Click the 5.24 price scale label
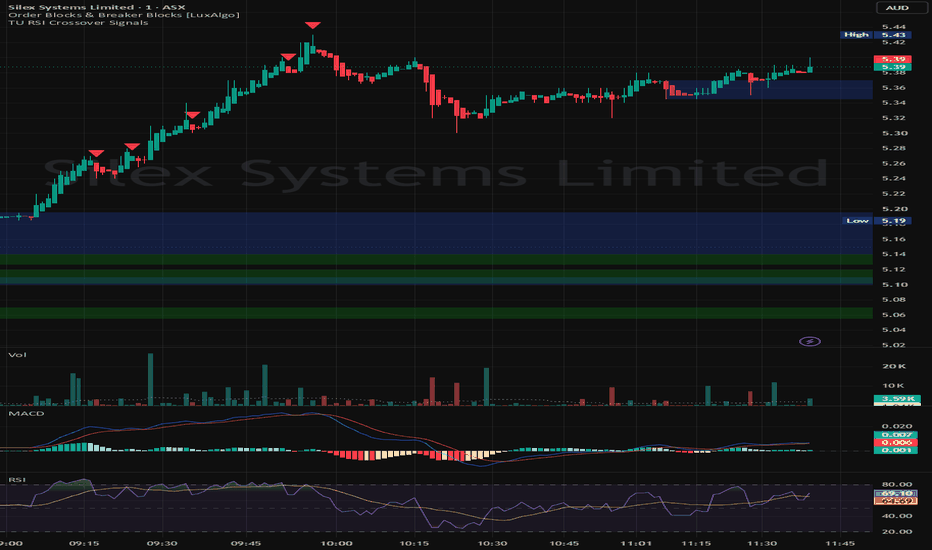Screen dimensions: 932x550 (894, 178)
